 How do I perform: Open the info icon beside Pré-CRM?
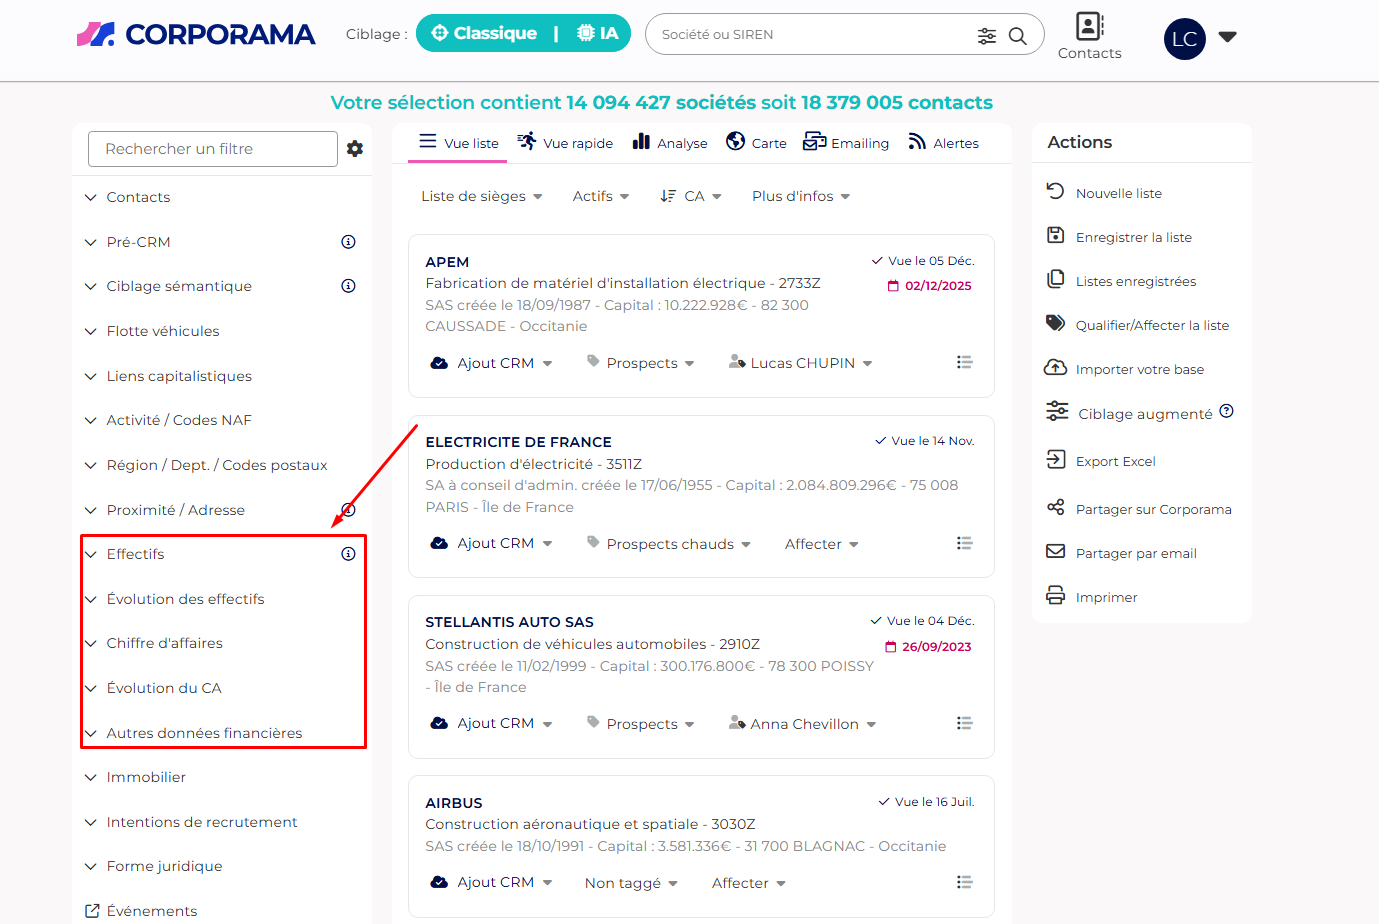coord(348,242)
